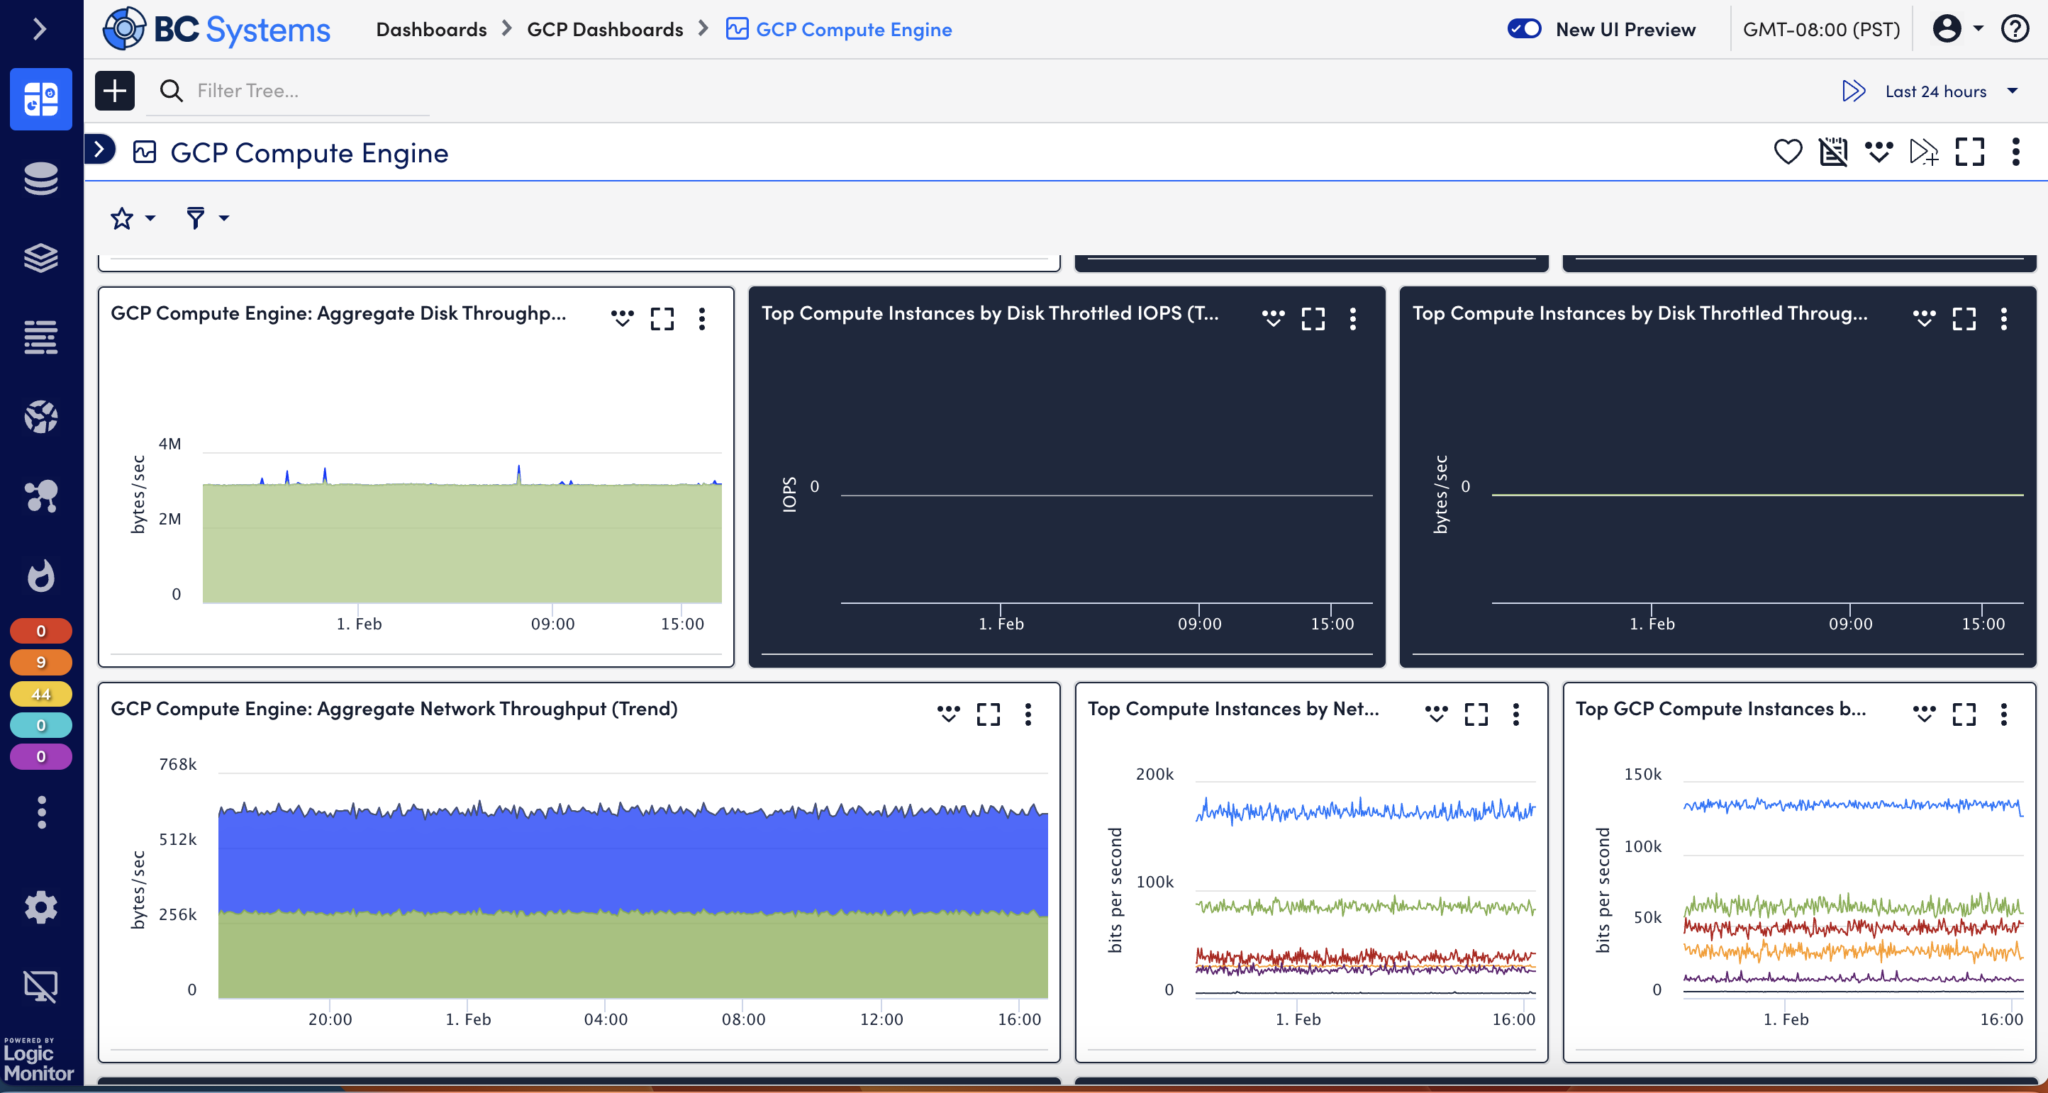
Task: Open the star favorites dropdown below the dashboard title
Action: 130,217
